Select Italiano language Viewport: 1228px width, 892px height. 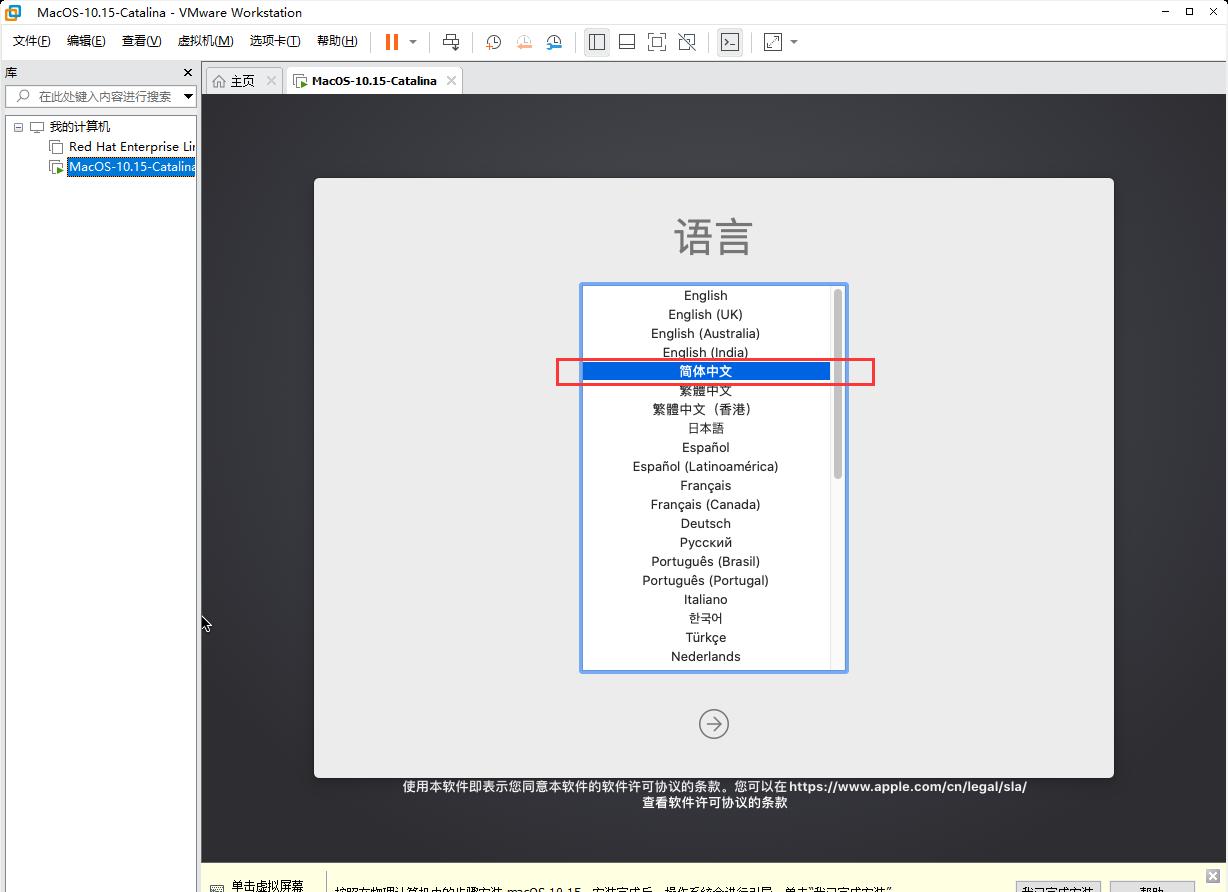coord(706,599)
